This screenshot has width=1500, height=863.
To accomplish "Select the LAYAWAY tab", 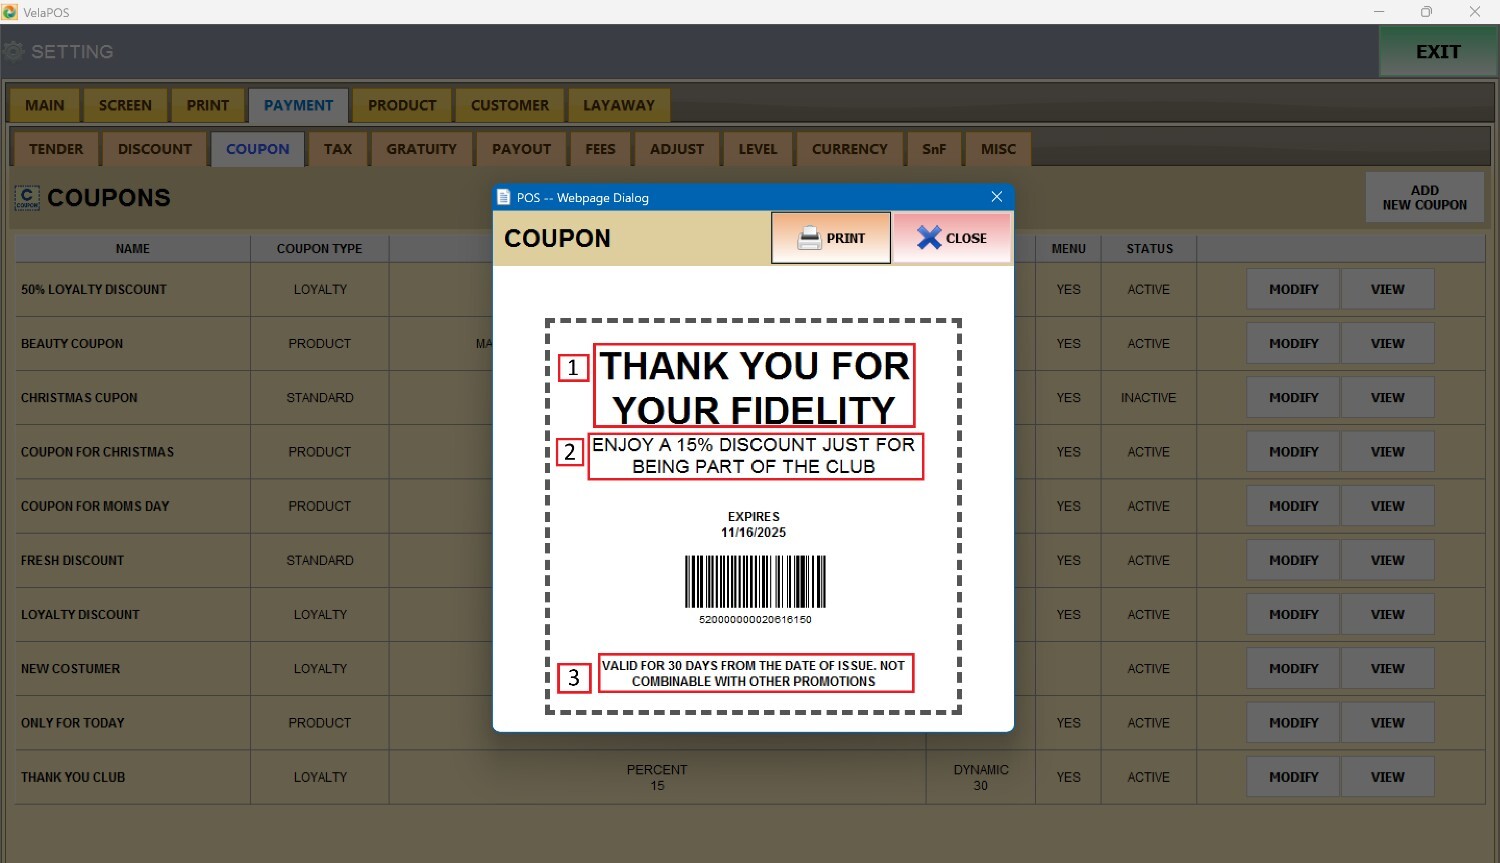I will pyautogui.click(x=618, y=105).
